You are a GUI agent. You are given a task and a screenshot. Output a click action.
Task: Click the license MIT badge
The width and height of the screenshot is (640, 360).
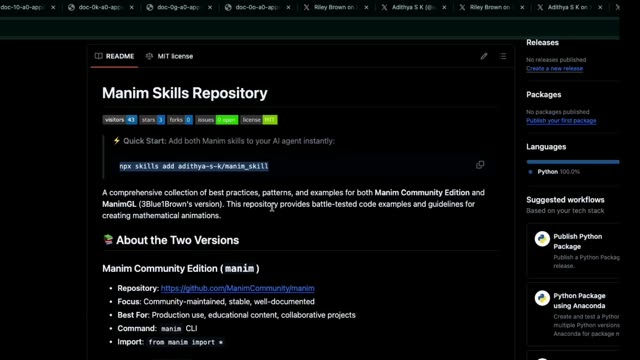tap(259, 120)
